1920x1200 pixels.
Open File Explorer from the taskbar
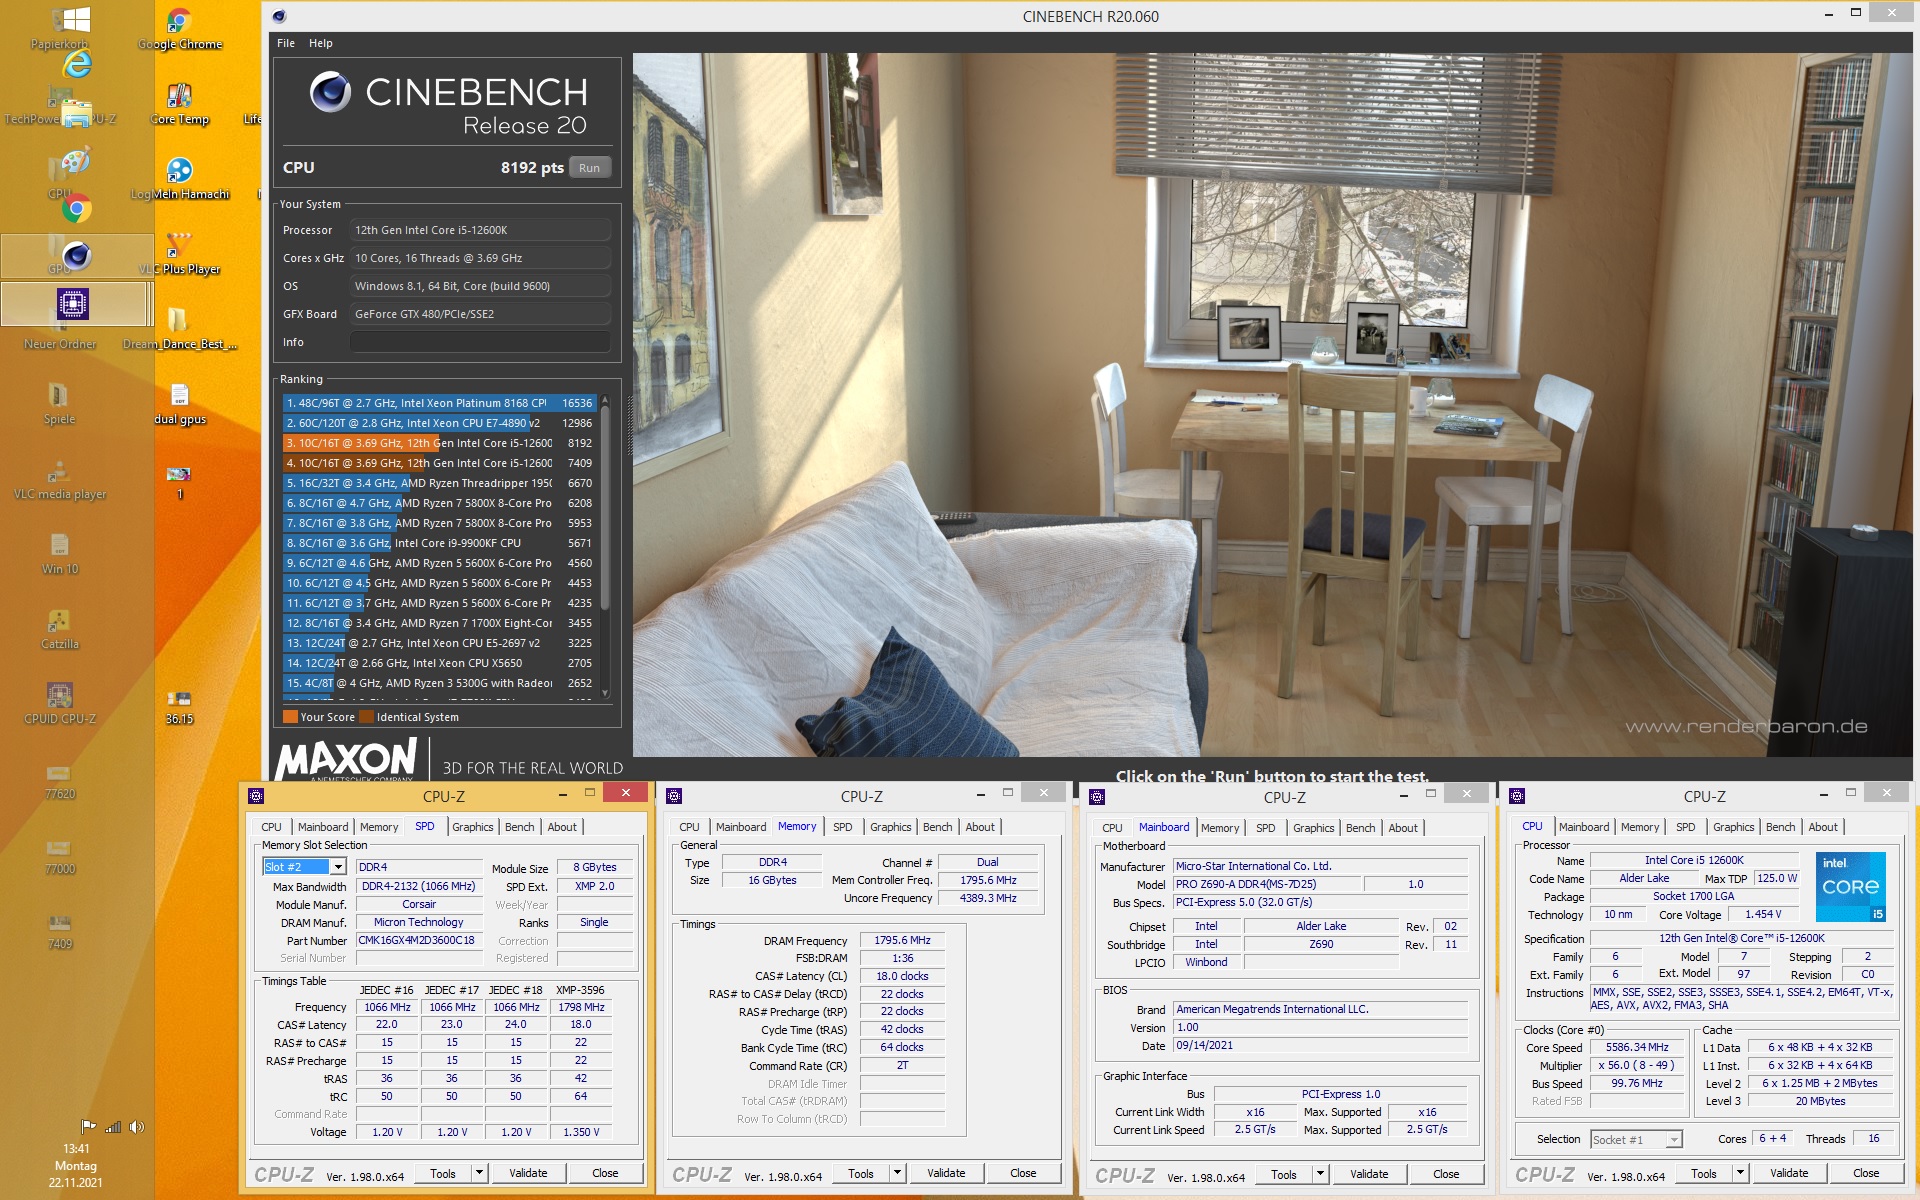(x=76, y=114)
